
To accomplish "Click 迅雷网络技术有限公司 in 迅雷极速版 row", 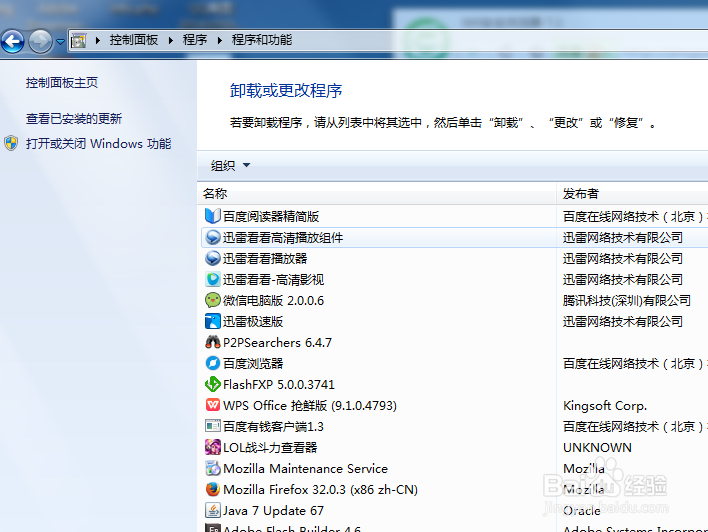I will 623,322.
